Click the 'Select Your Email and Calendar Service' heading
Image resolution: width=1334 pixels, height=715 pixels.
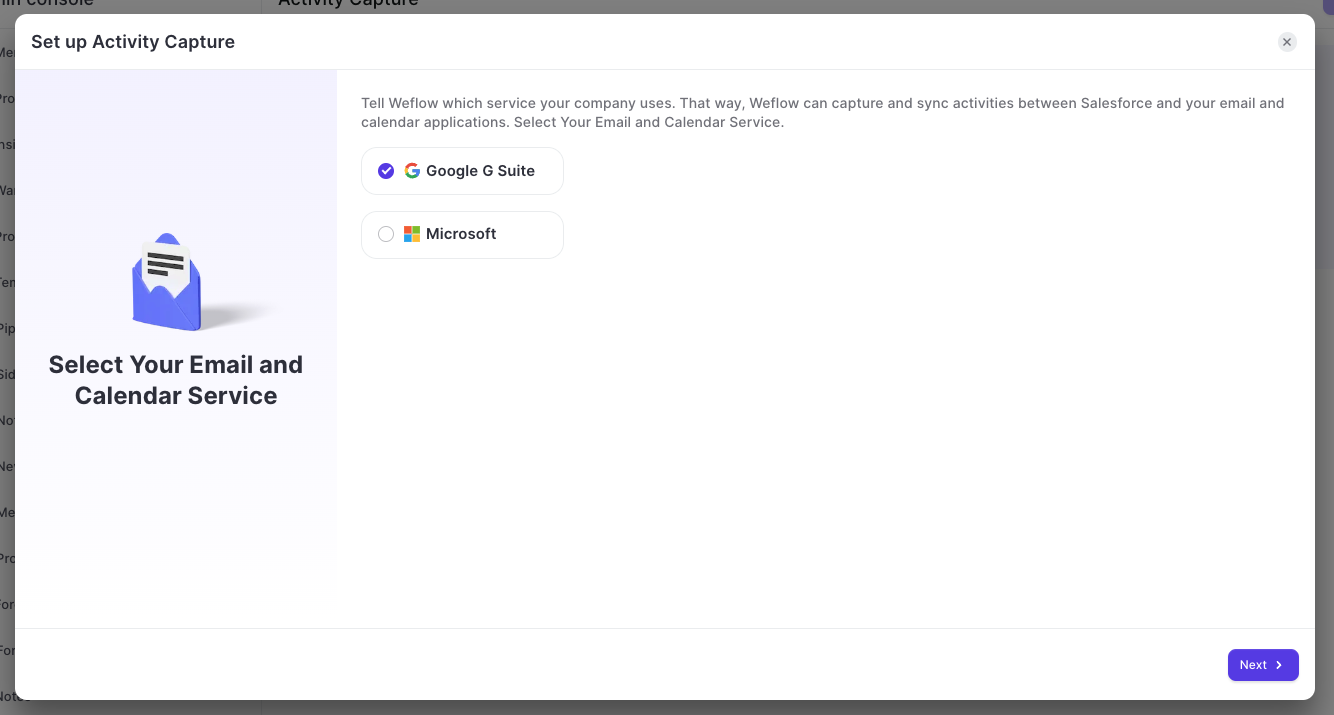point(176,380)
